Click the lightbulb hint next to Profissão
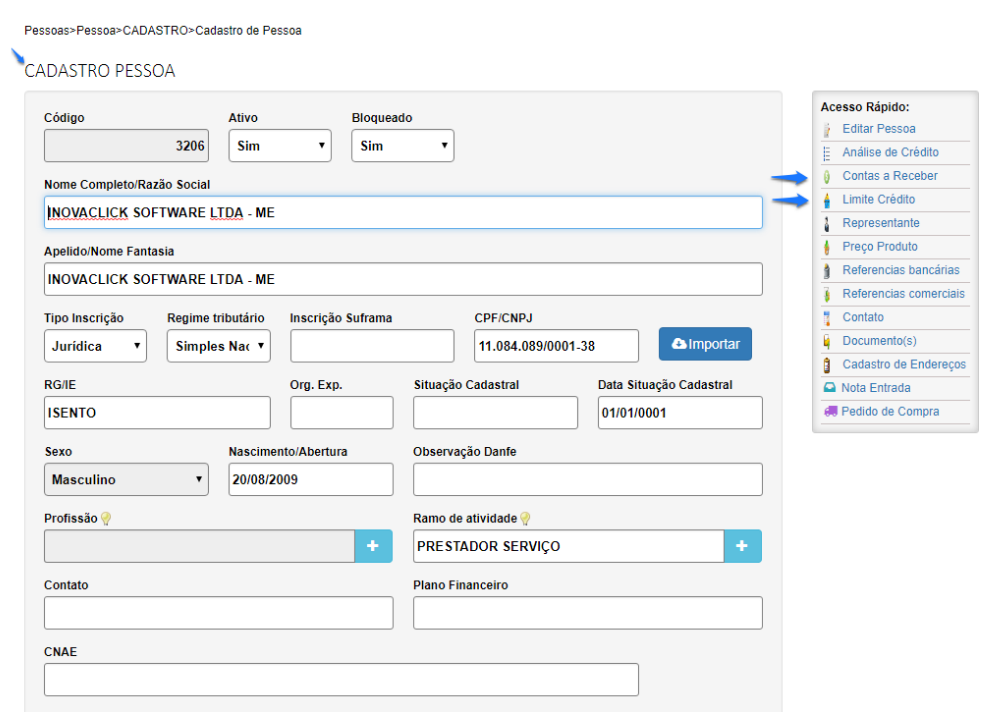This screenshot has height=722, width=1001. point(105,518)
